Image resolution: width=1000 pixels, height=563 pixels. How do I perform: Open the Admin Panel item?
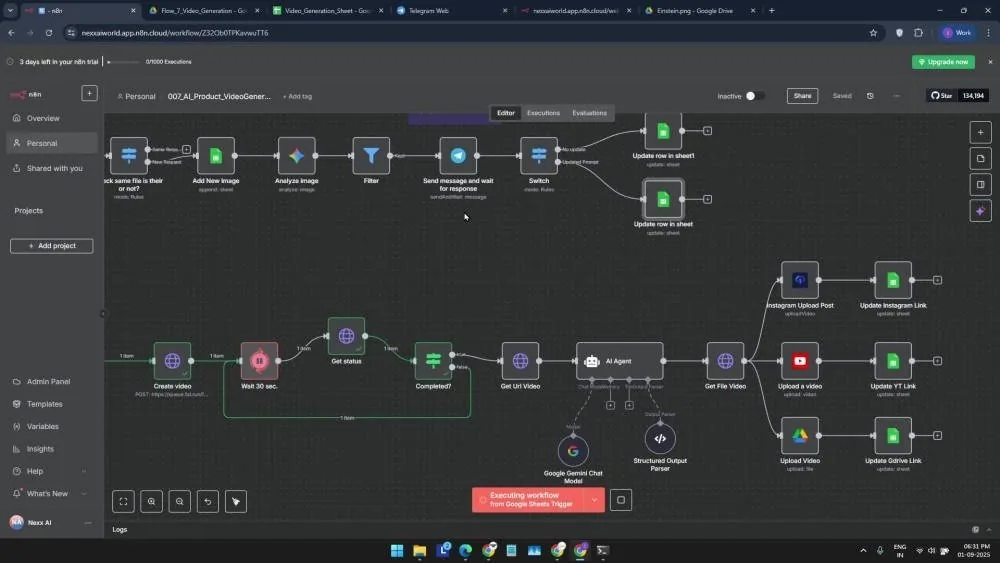52,381
